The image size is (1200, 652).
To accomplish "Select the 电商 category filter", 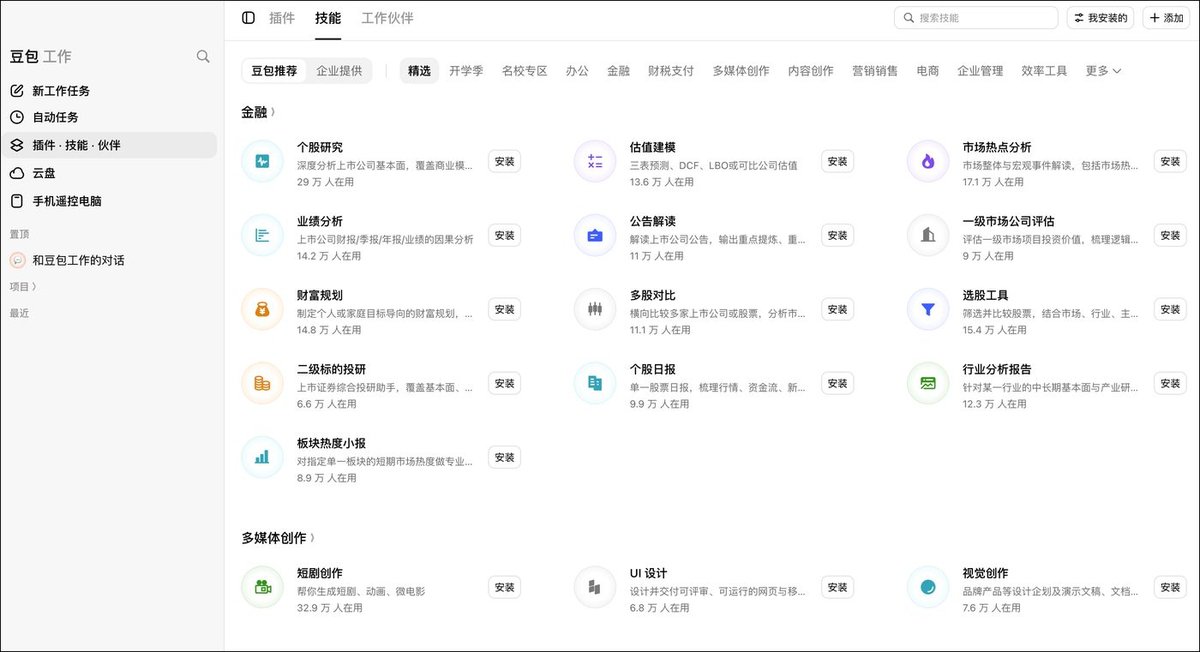I will click(x=928, y=71).
